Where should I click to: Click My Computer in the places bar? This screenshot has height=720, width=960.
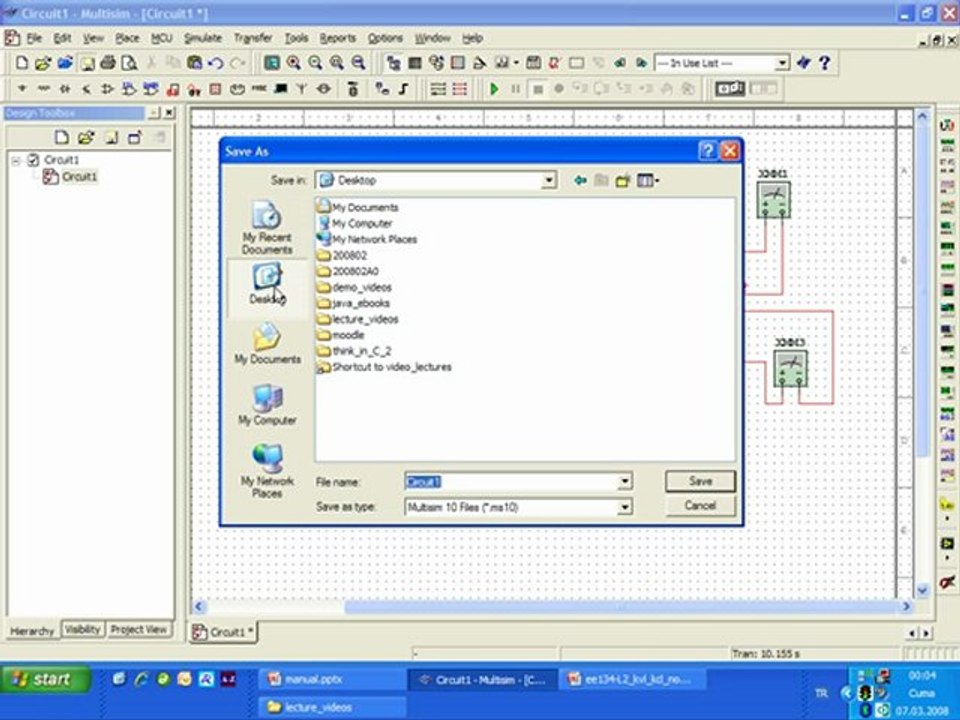tap(268, 405)
